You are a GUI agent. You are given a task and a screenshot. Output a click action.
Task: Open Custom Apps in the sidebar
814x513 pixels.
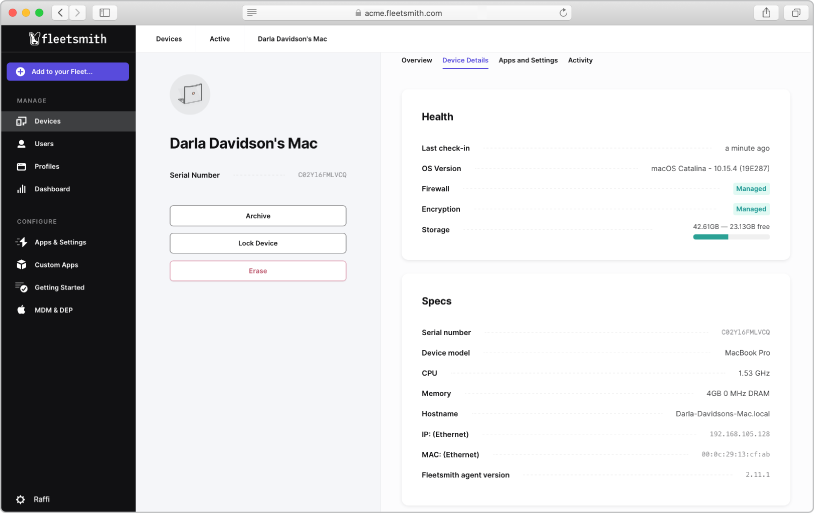pyautogui.click(x=68, y=265)
